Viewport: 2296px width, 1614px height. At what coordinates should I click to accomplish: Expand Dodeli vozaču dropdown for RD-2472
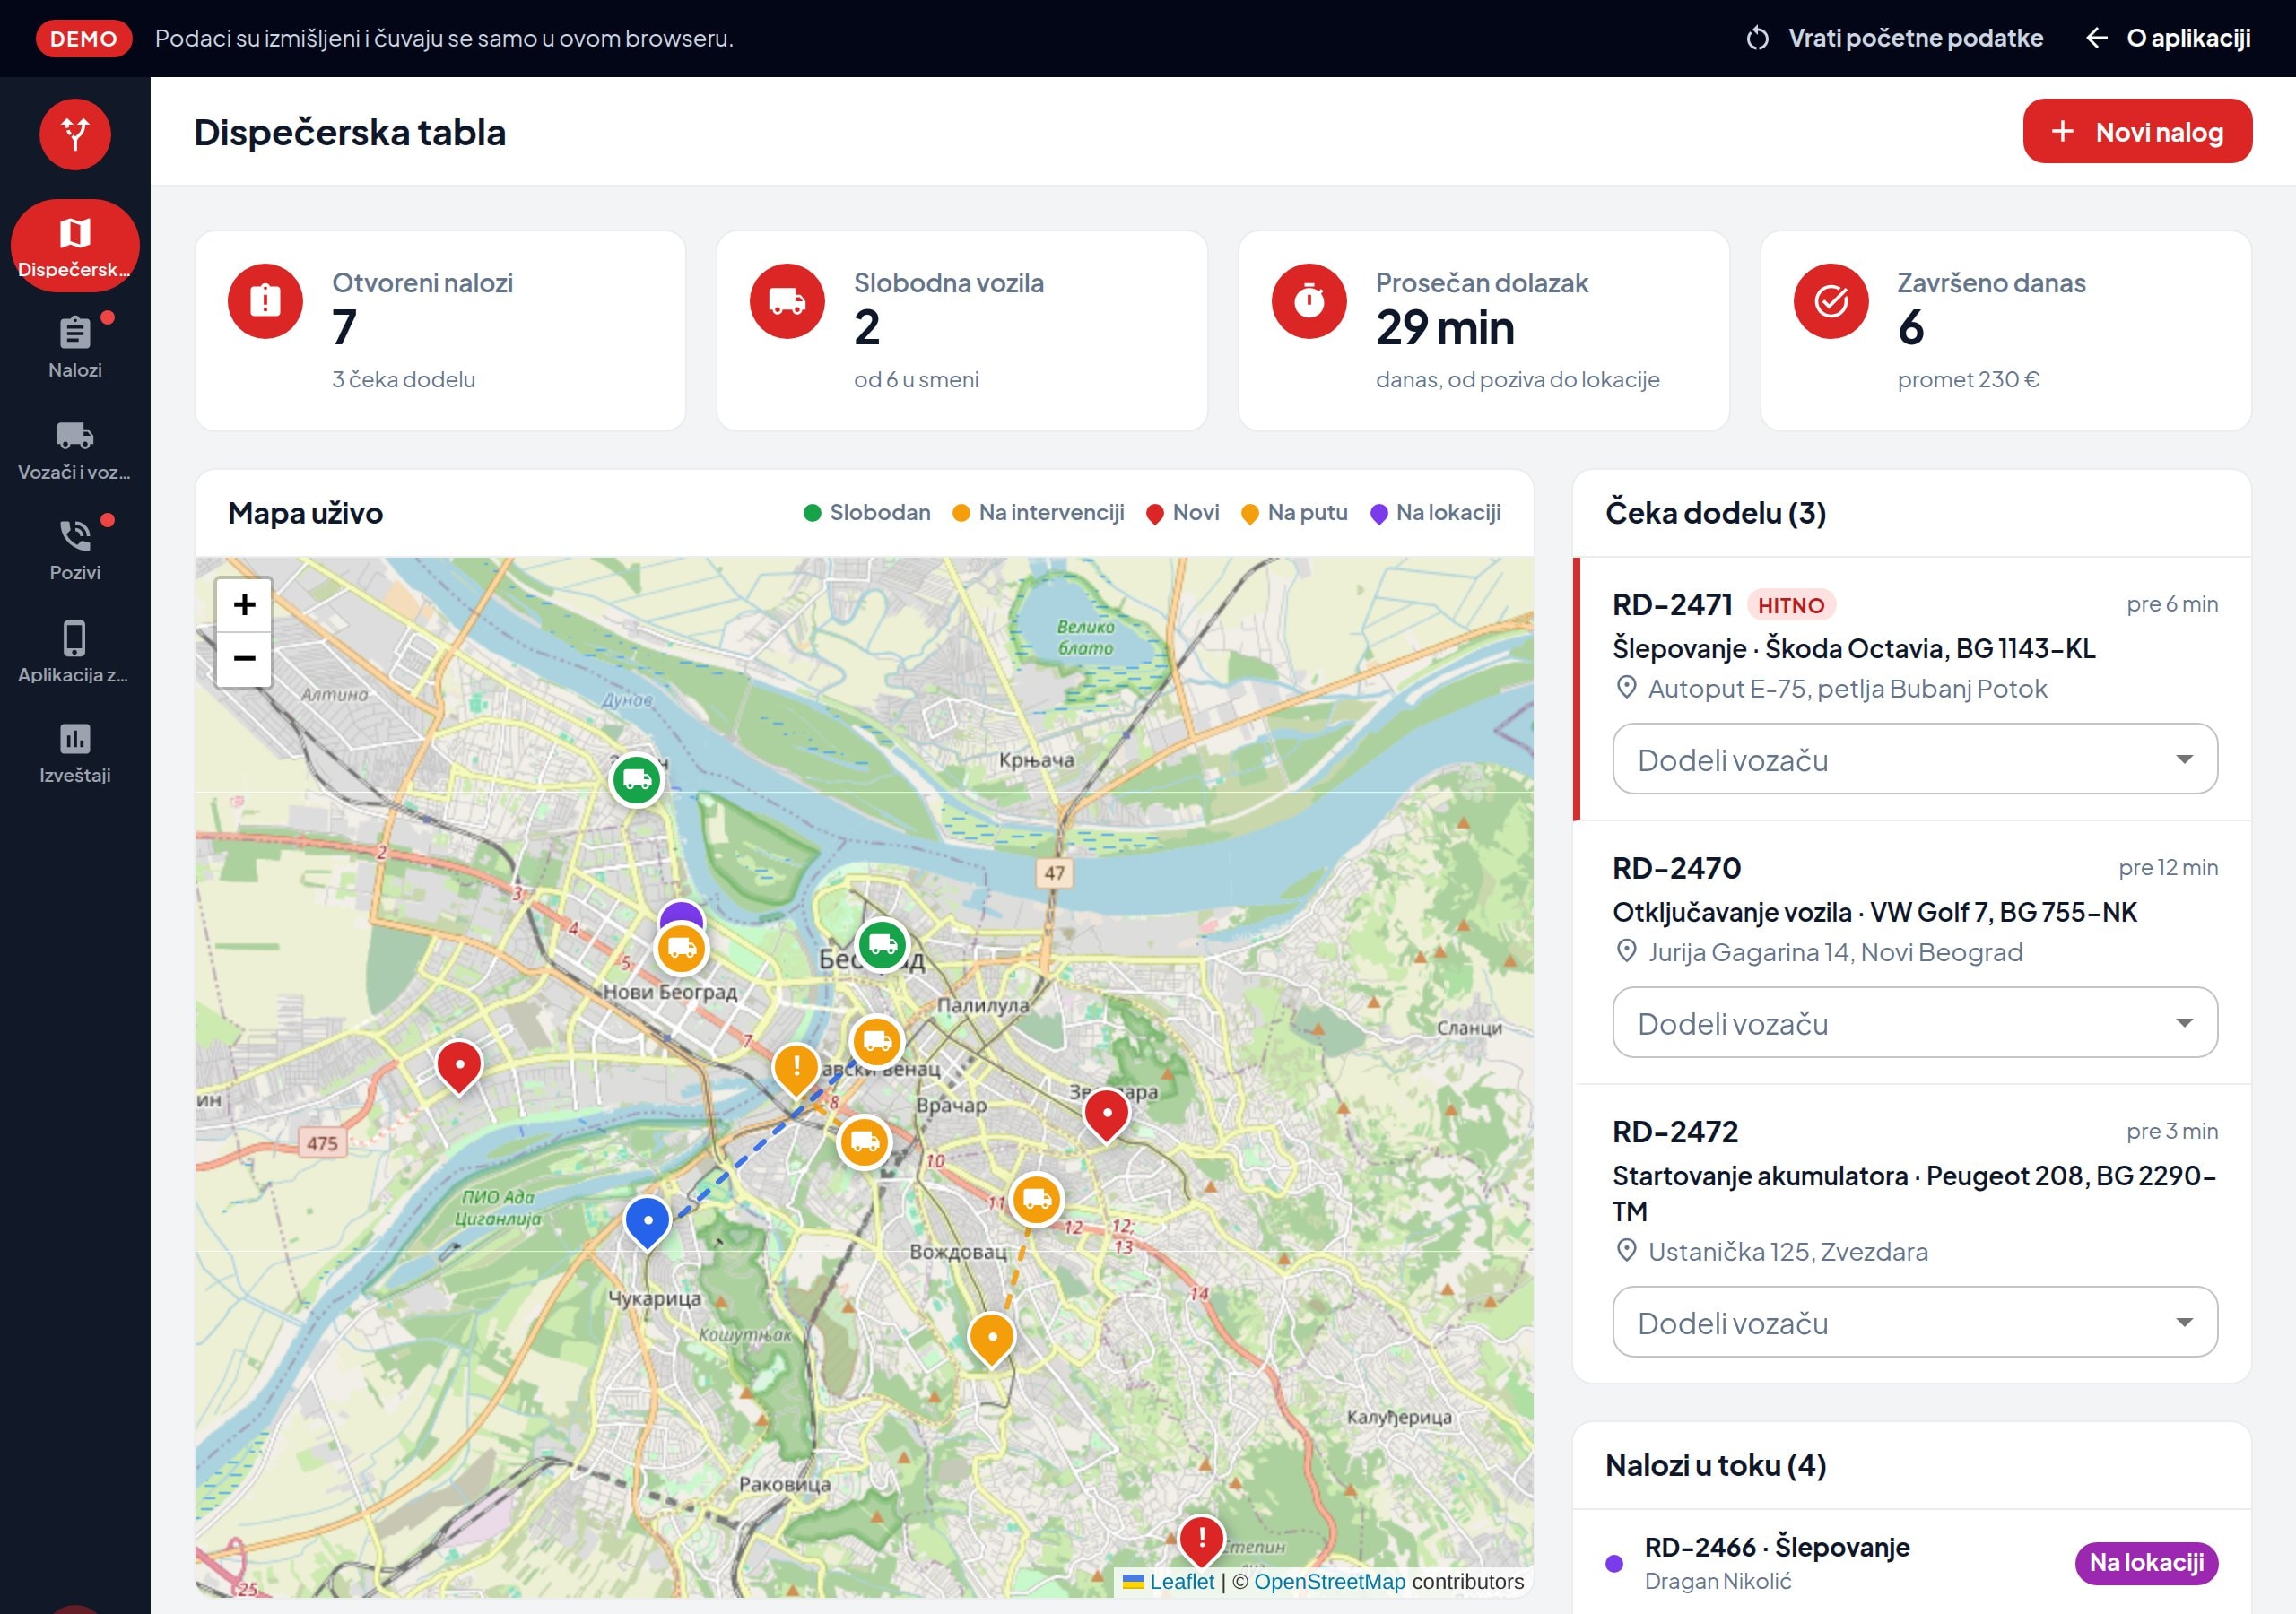click(x=1914, y=1322)
